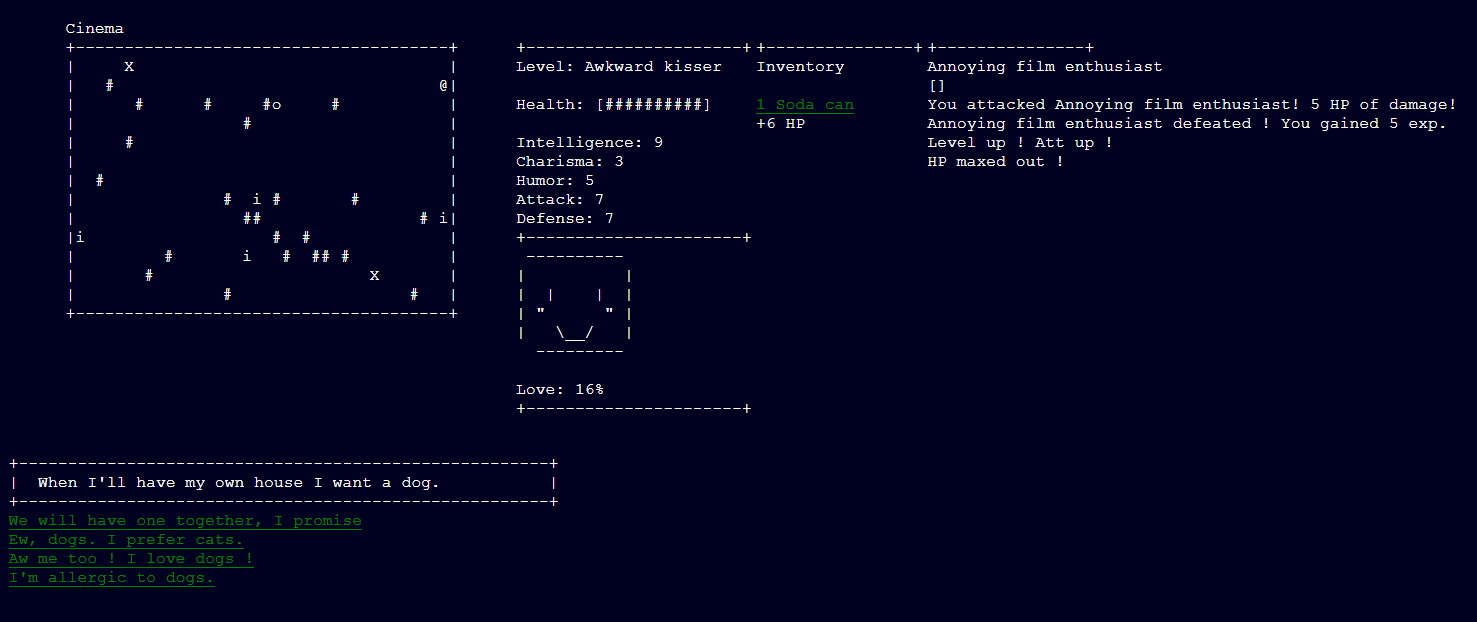This screenshot has height=622, width=1477.
Task: Pick the "Aw me too ! I love dogs !" response
Action: [x=131, y=559]
